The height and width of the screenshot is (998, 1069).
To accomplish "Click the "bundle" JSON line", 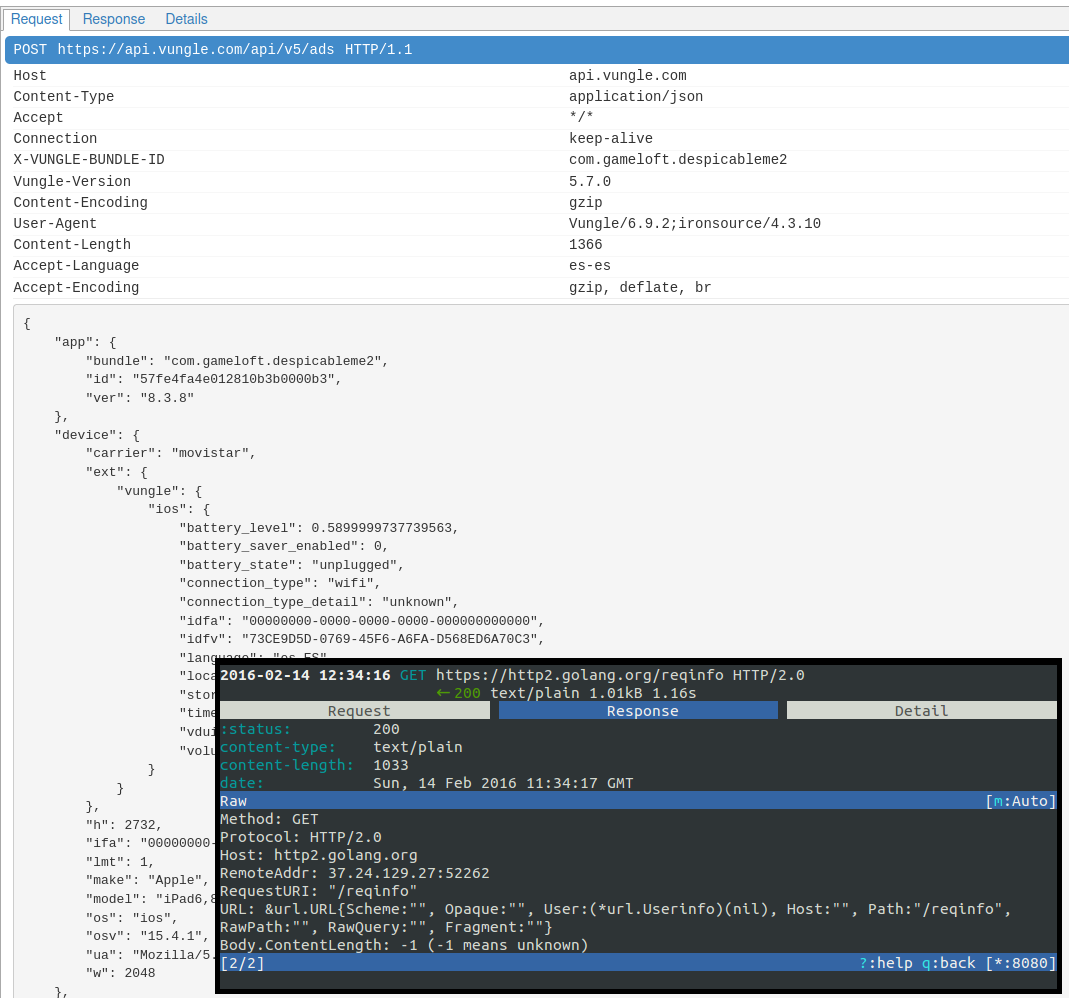I will [237, 361].
